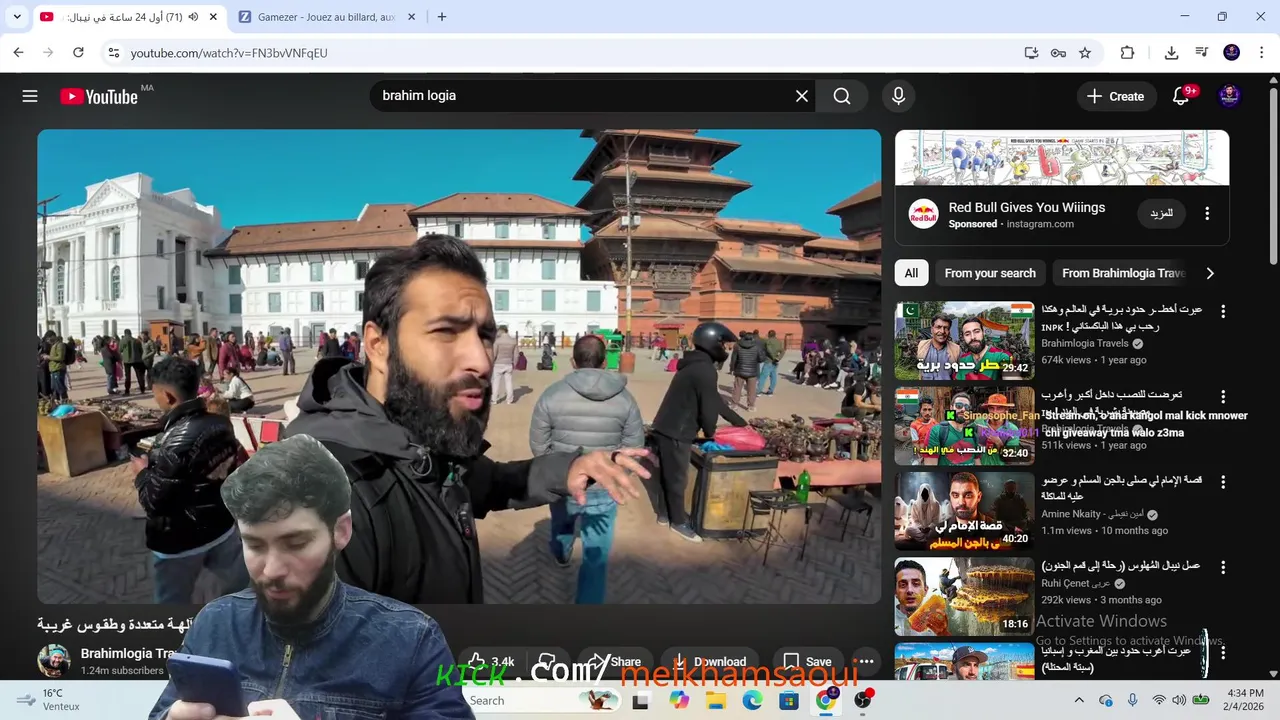The image size is (1280, 720).
Task: Select the address bar URL
Action: tap(229, 53)
